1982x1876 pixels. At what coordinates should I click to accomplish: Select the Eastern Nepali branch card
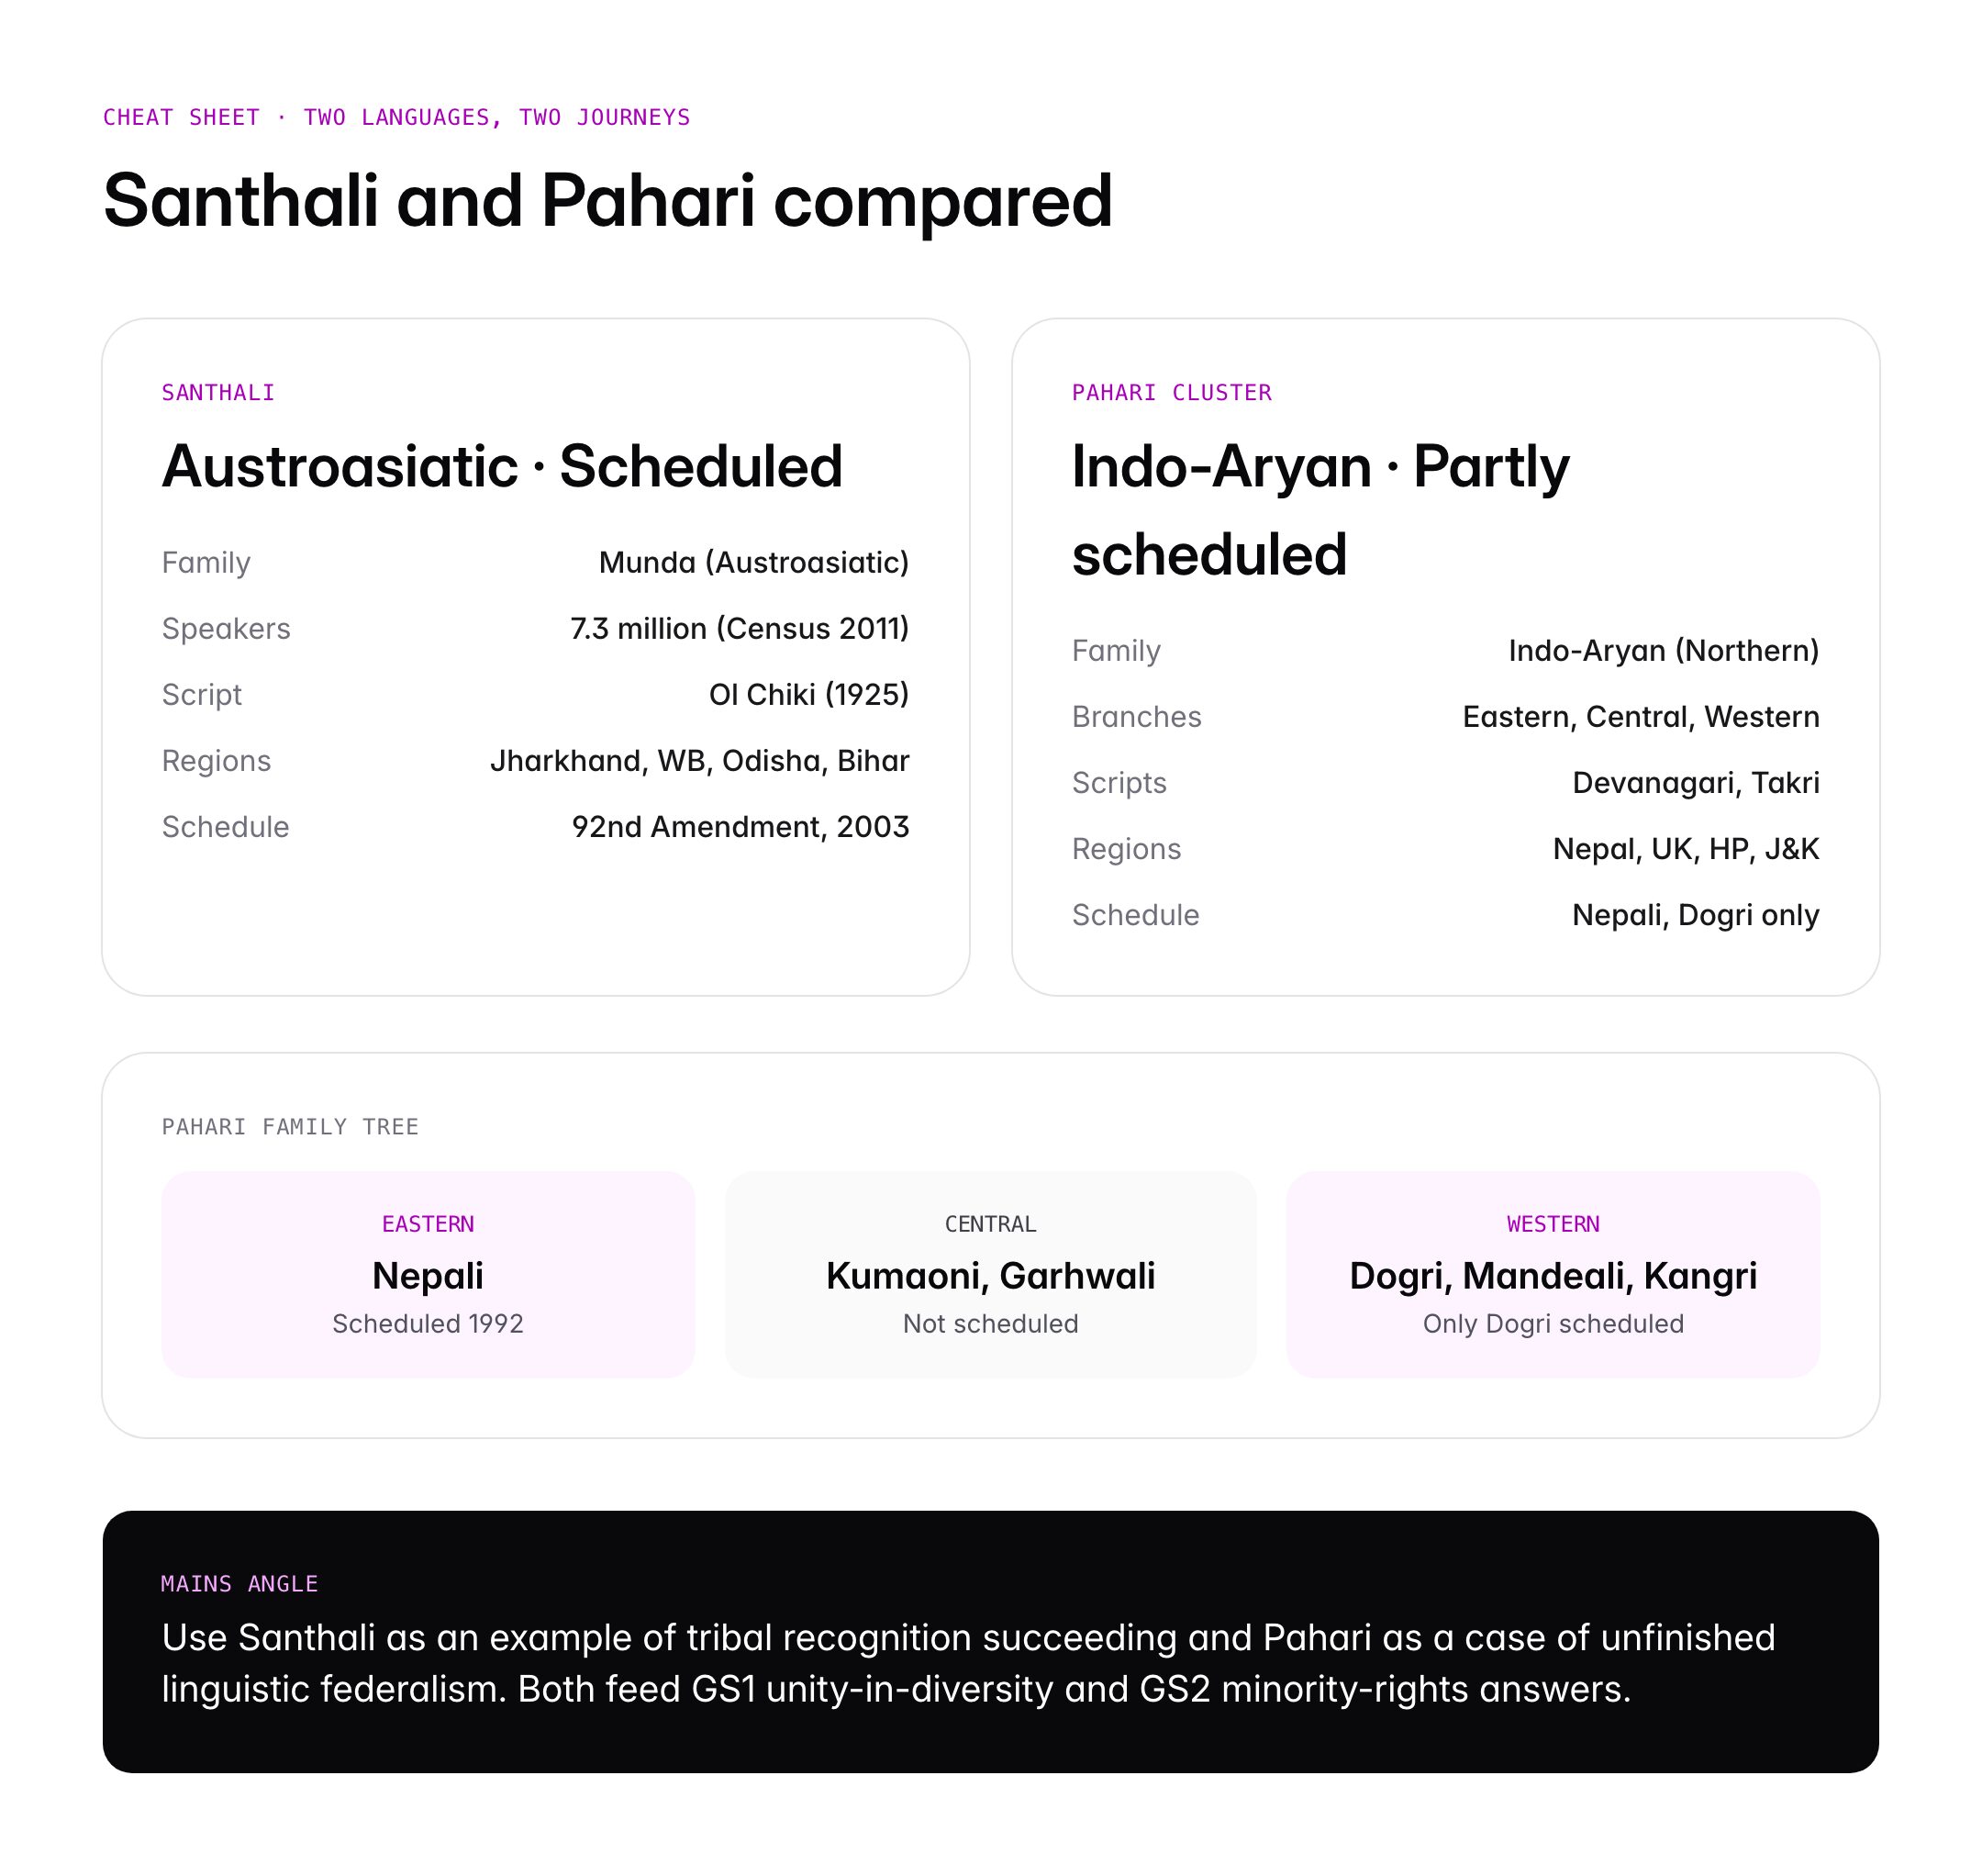[x=428, y=1275]
